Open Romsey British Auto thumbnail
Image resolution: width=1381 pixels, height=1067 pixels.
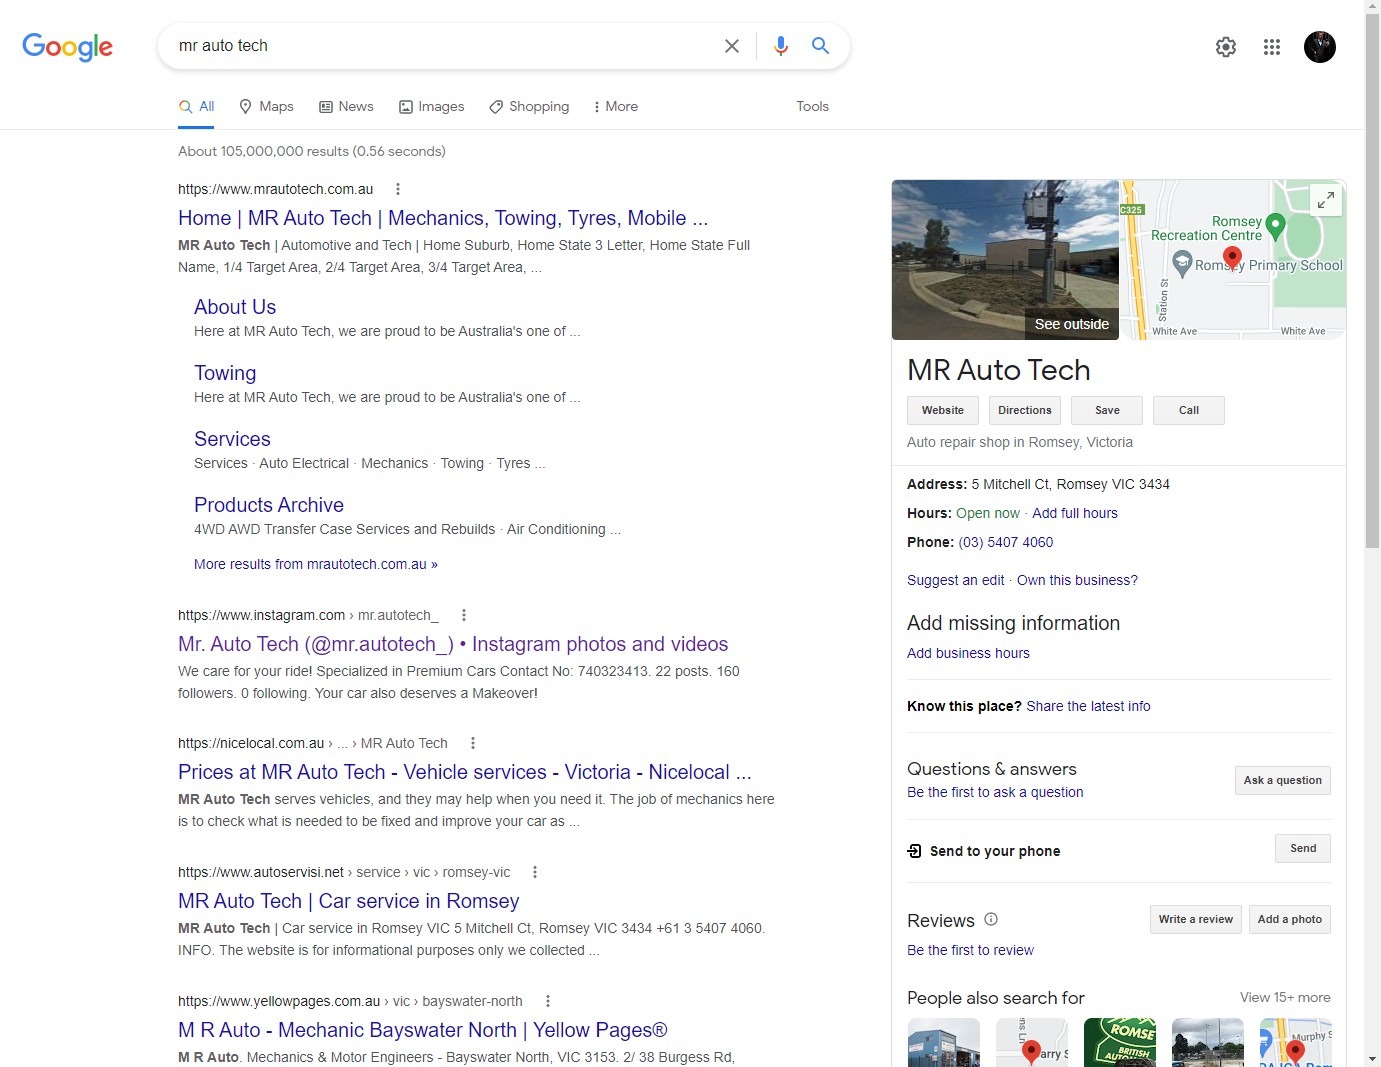(x=1120, y=1043)
